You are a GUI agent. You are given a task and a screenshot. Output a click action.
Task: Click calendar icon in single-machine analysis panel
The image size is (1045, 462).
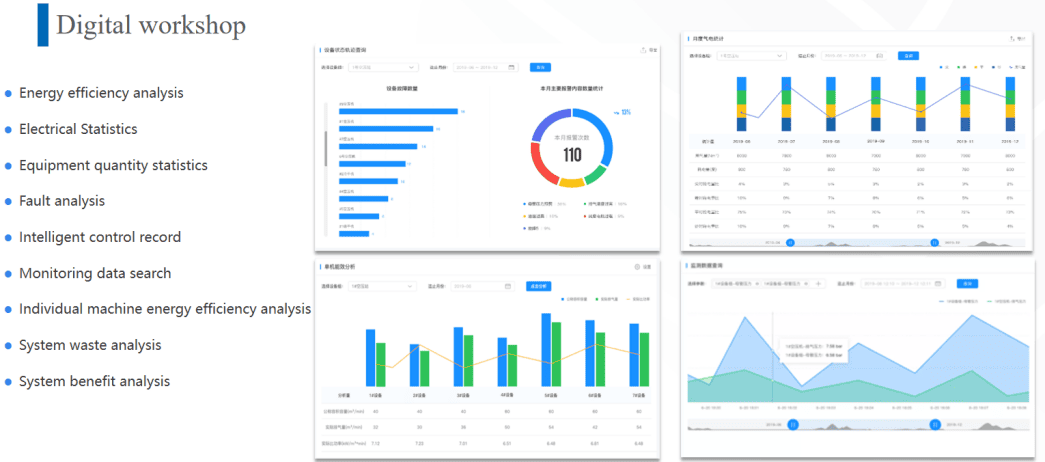[508, 286]
